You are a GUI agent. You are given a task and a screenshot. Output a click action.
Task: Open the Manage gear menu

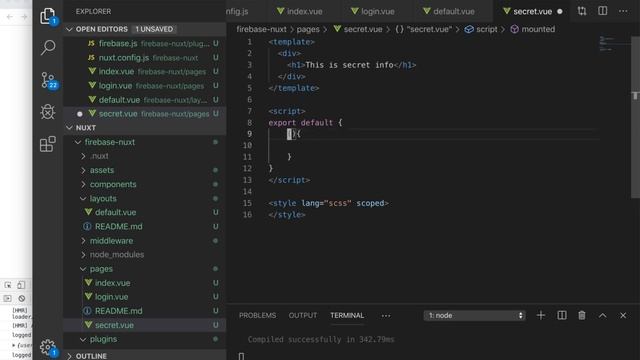48,347
